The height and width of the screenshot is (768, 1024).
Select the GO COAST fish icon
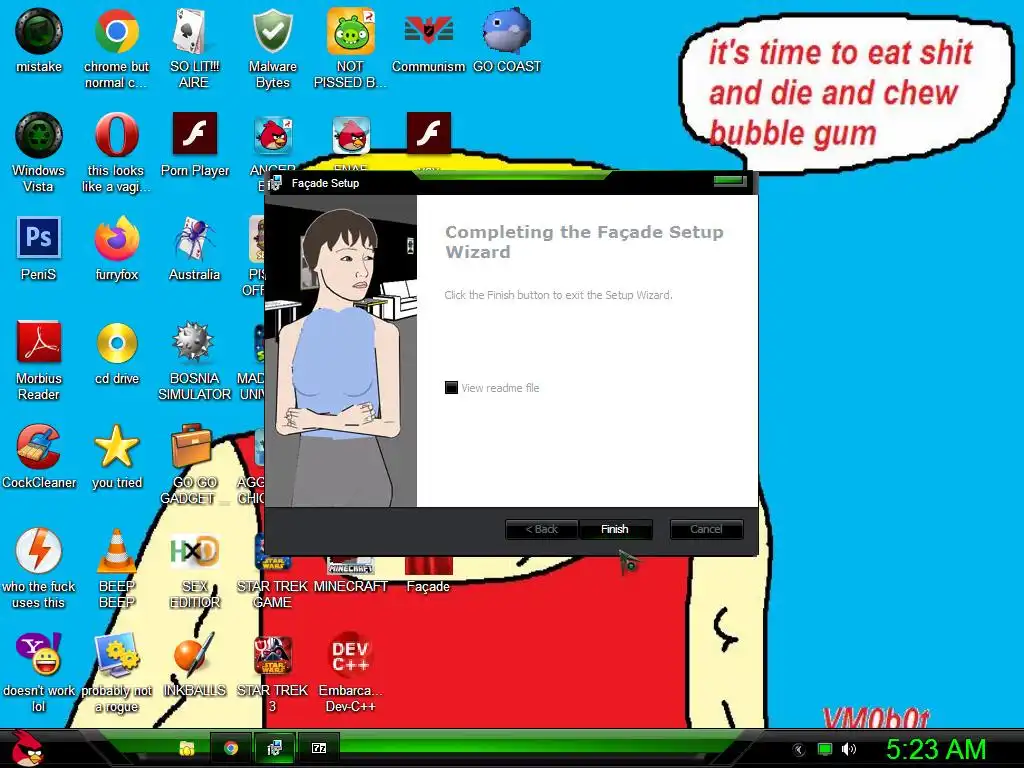[507, 40]
